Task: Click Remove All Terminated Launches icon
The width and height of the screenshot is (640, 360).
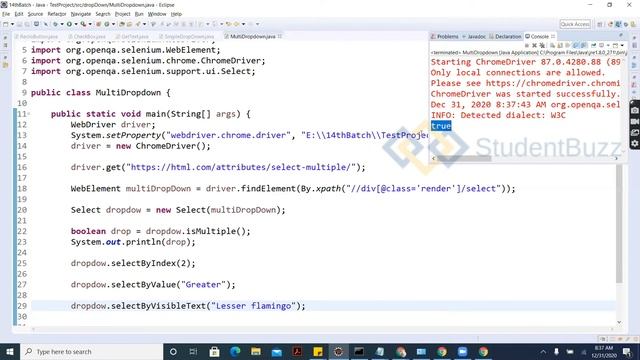Action: coord(542,45)
